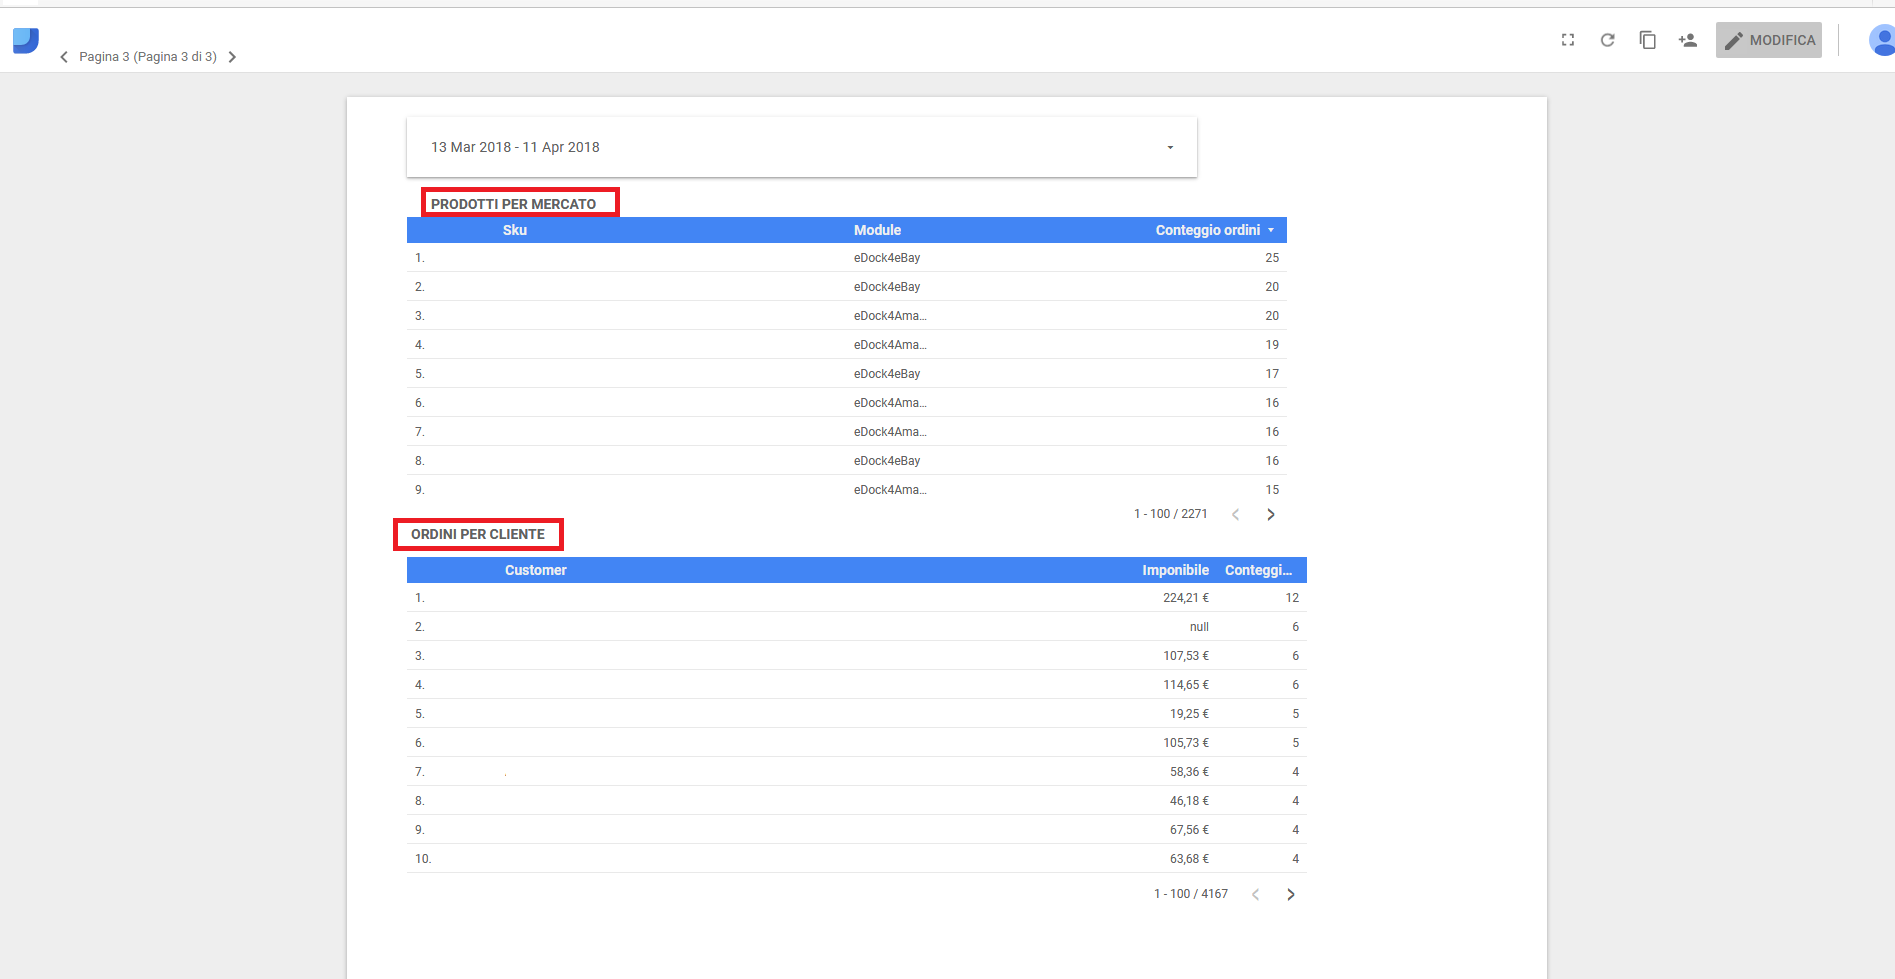Screen dimensions: 1895x979
Task: Share the report with other users
Action: (1688, 40)
